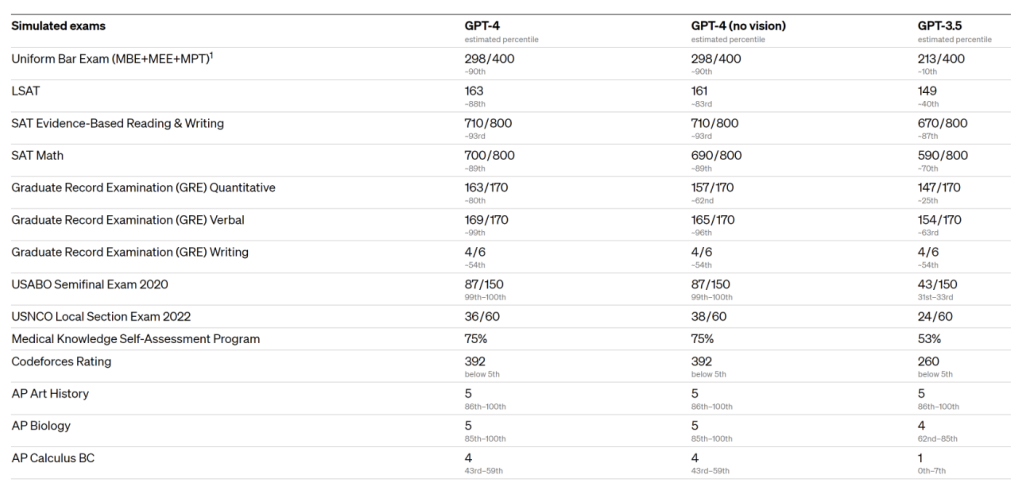Select the LSAT row label
1024x497 pixels.
click(x=25, y=91)
